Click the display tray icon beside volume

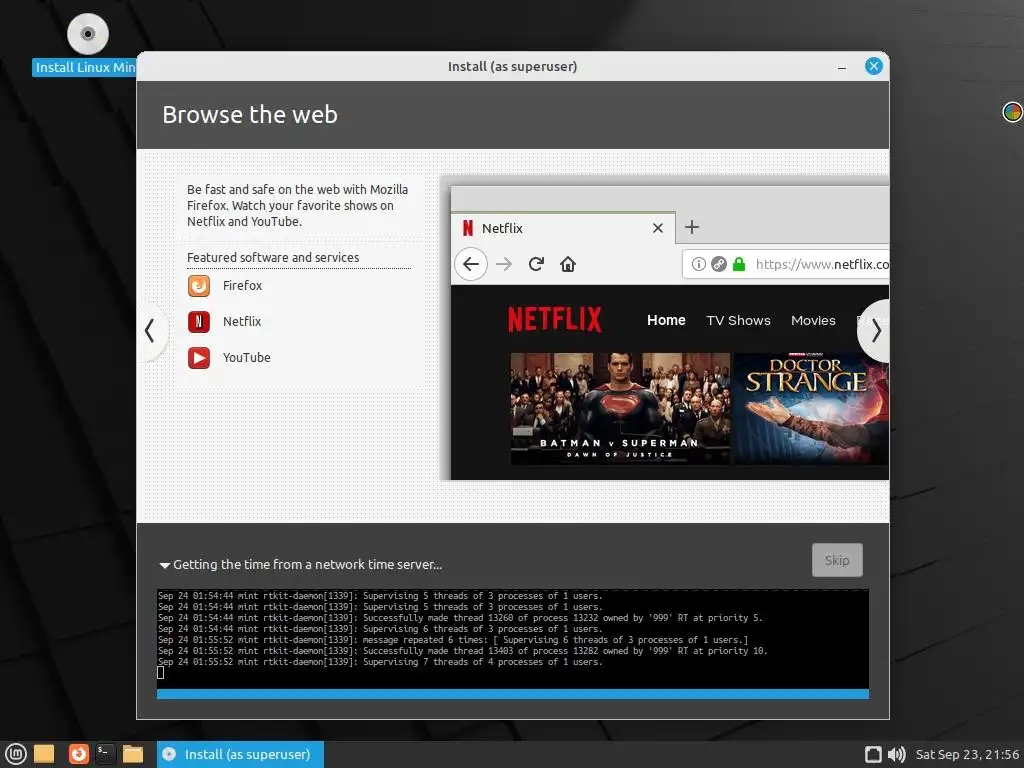(x=873, y=754)
